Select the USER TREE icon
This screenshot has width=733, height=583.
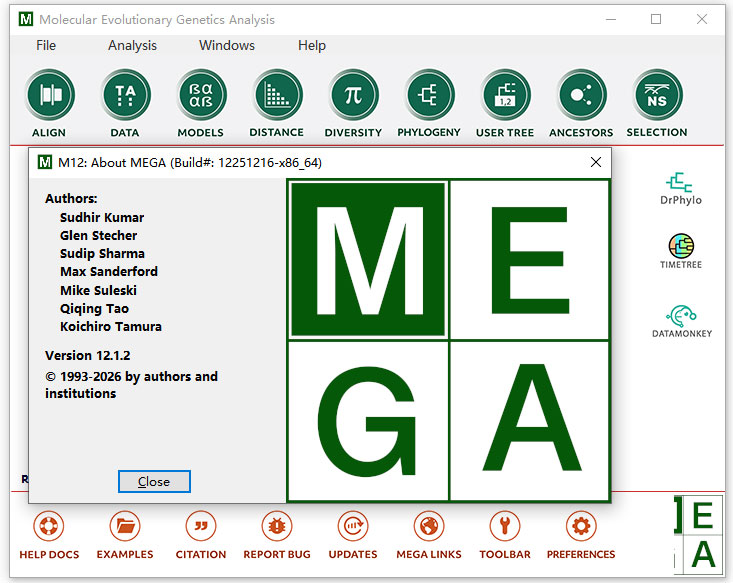point(505,95)
